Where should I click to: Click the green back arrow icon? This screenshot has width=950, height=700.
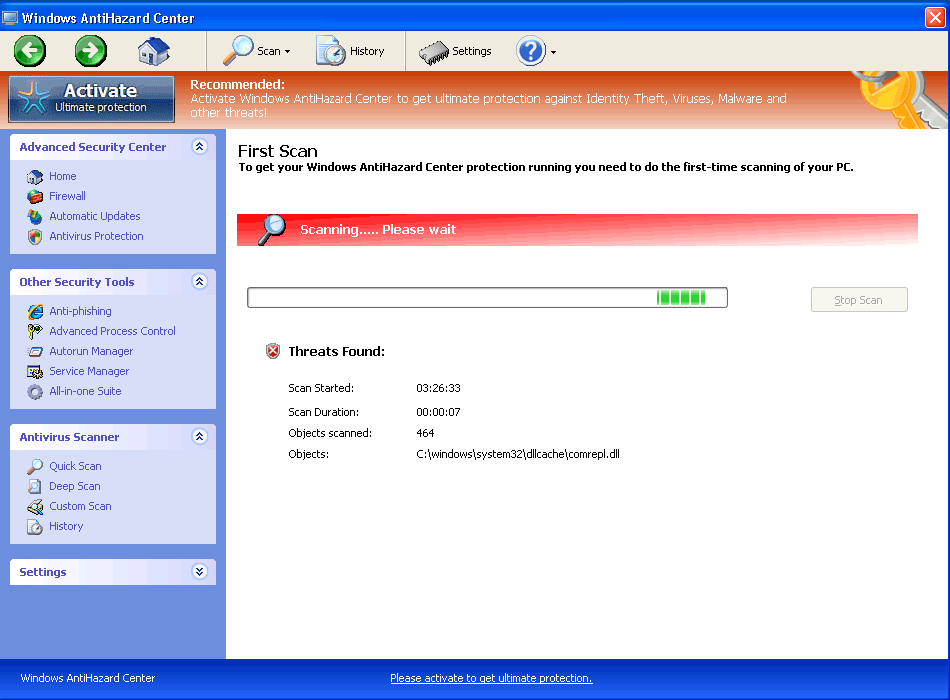coord(30,50)
